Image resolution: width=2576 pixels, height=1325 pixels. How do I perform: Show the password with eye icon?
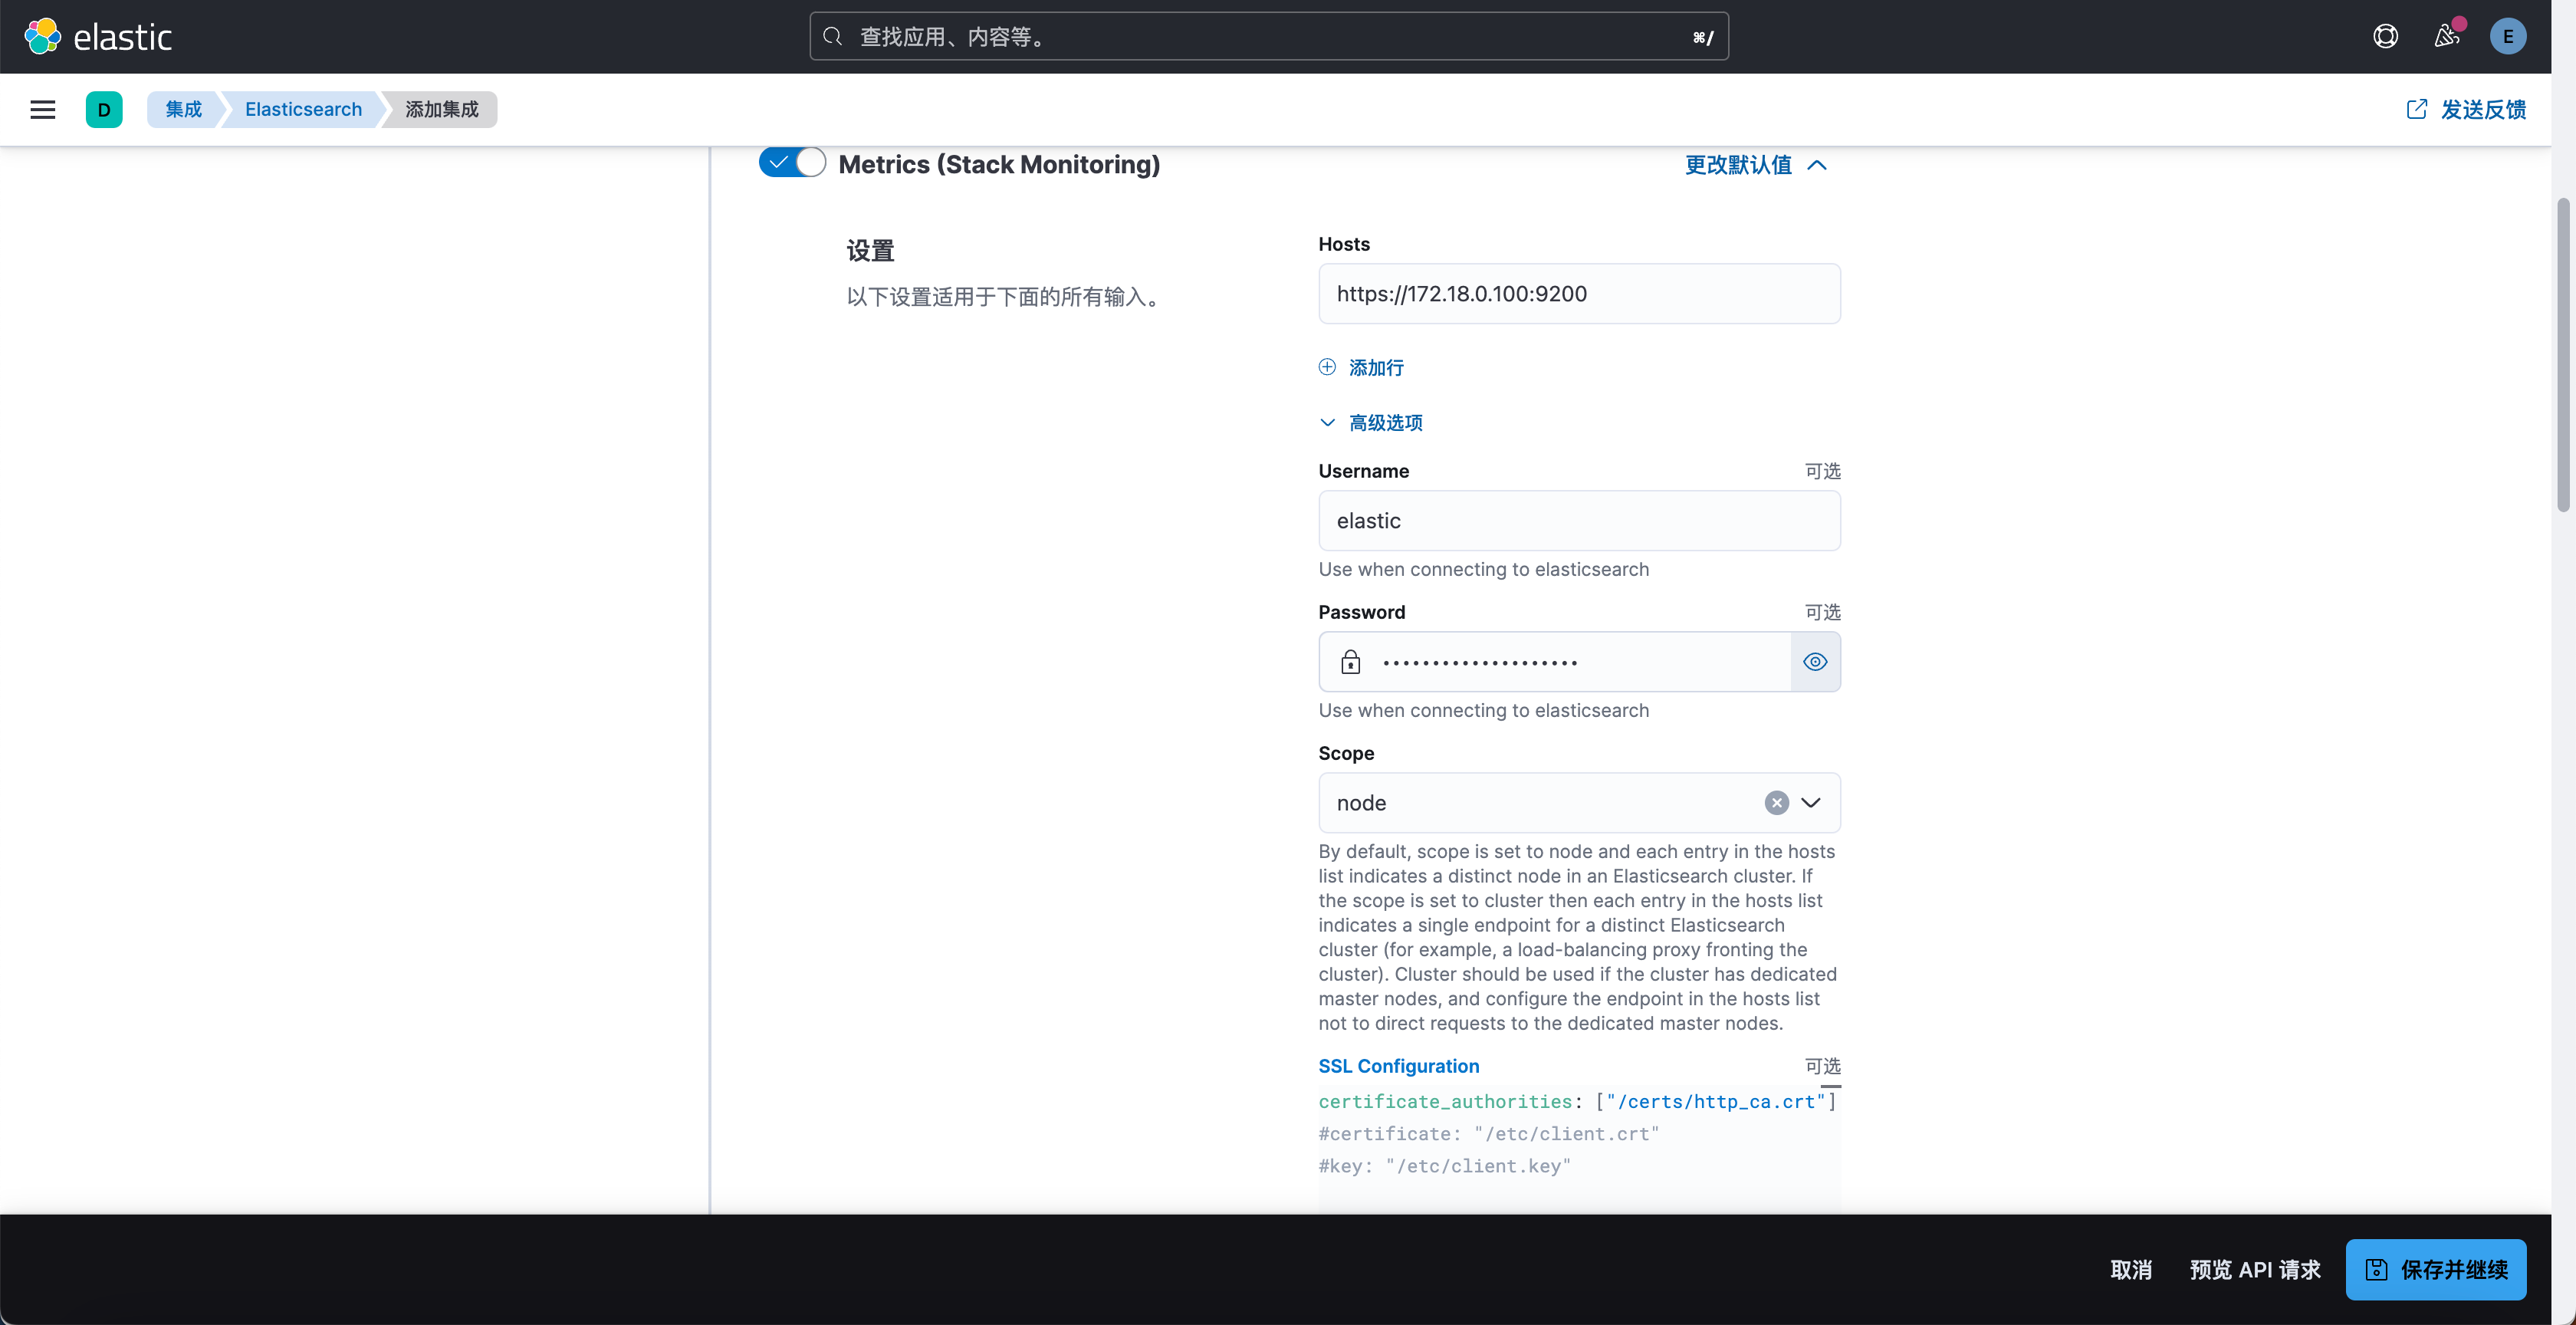click(1815, 662)
